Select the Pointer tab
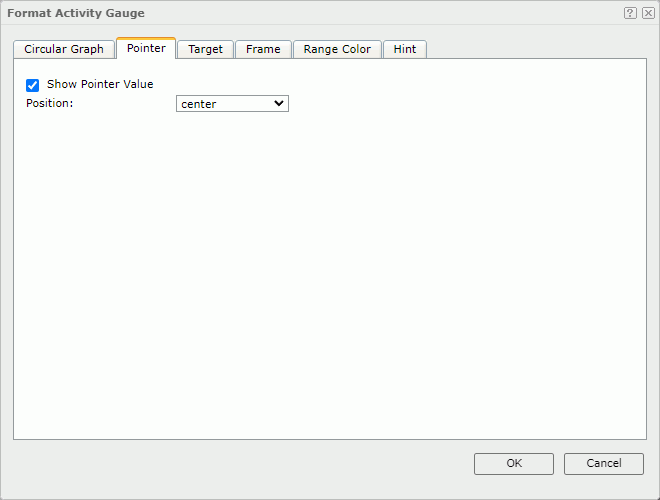660x500 pixels. pos(146,48)
